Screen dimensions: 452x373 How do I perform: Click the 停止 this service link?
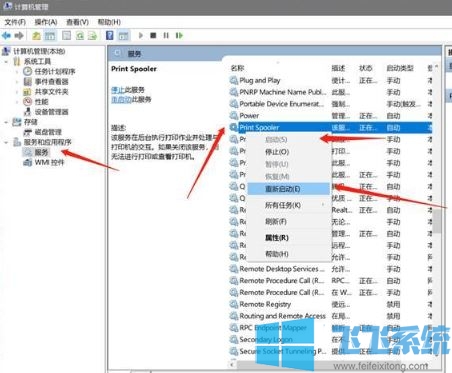(118, 90)
